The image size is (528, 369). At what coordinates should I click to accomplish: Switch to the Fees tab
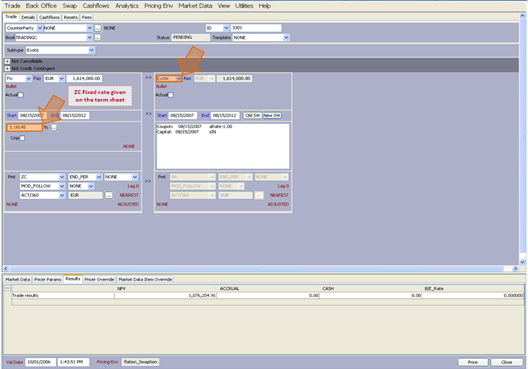(87, 17)
